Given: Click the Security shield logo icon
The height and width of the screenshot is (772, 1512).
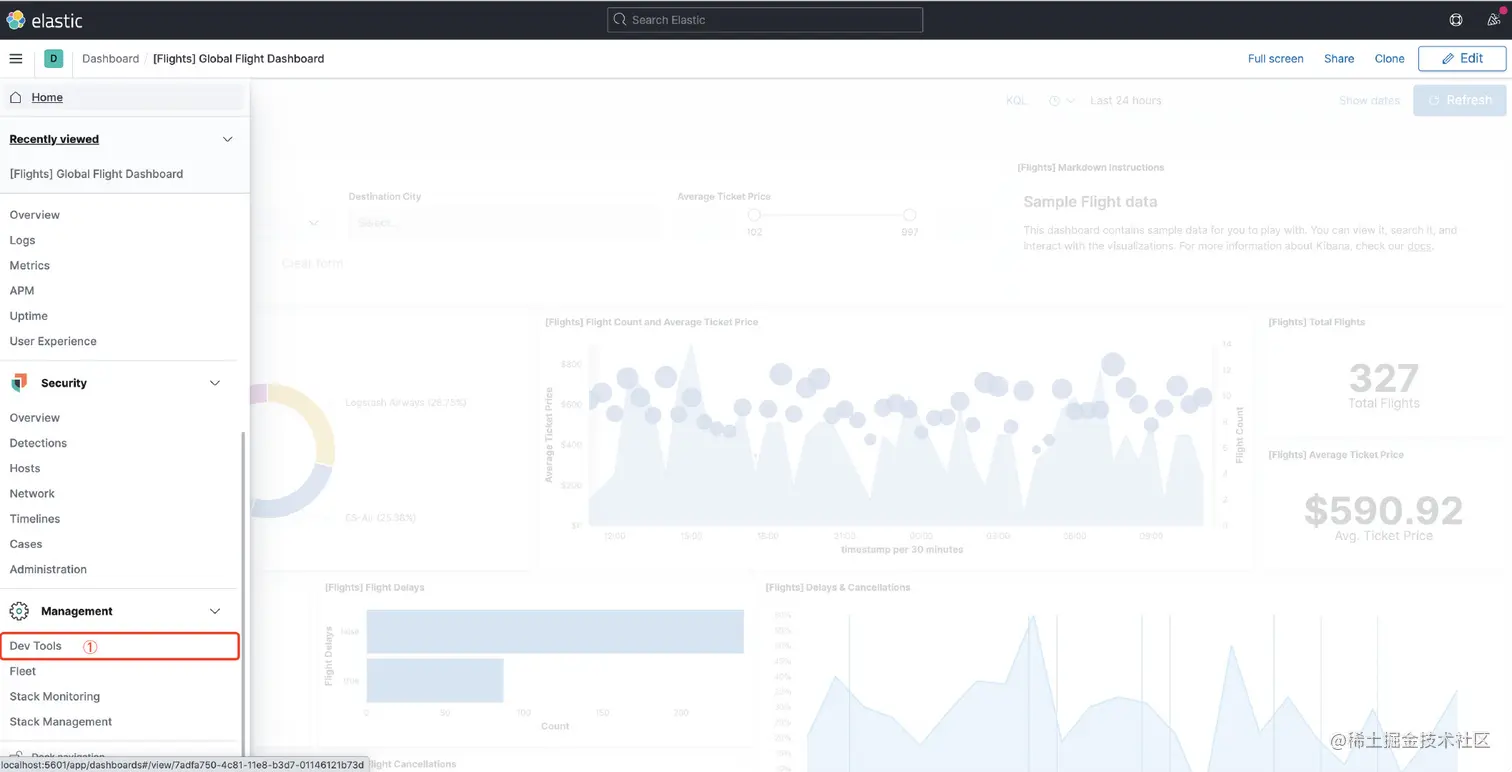Looking at the screenshot, I should (x=18, y=383).
